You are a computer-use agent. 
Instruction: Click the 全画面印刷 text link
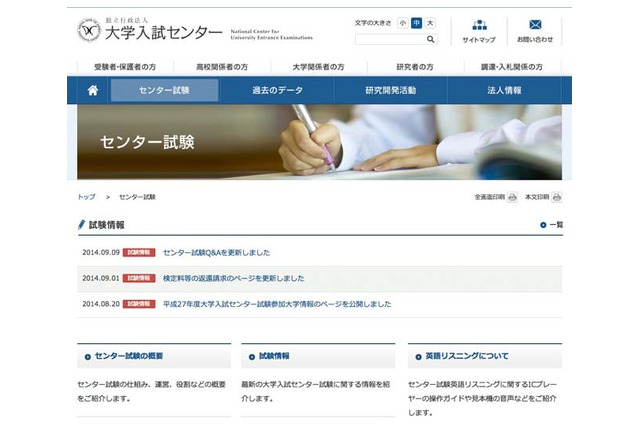coord(489,197)
